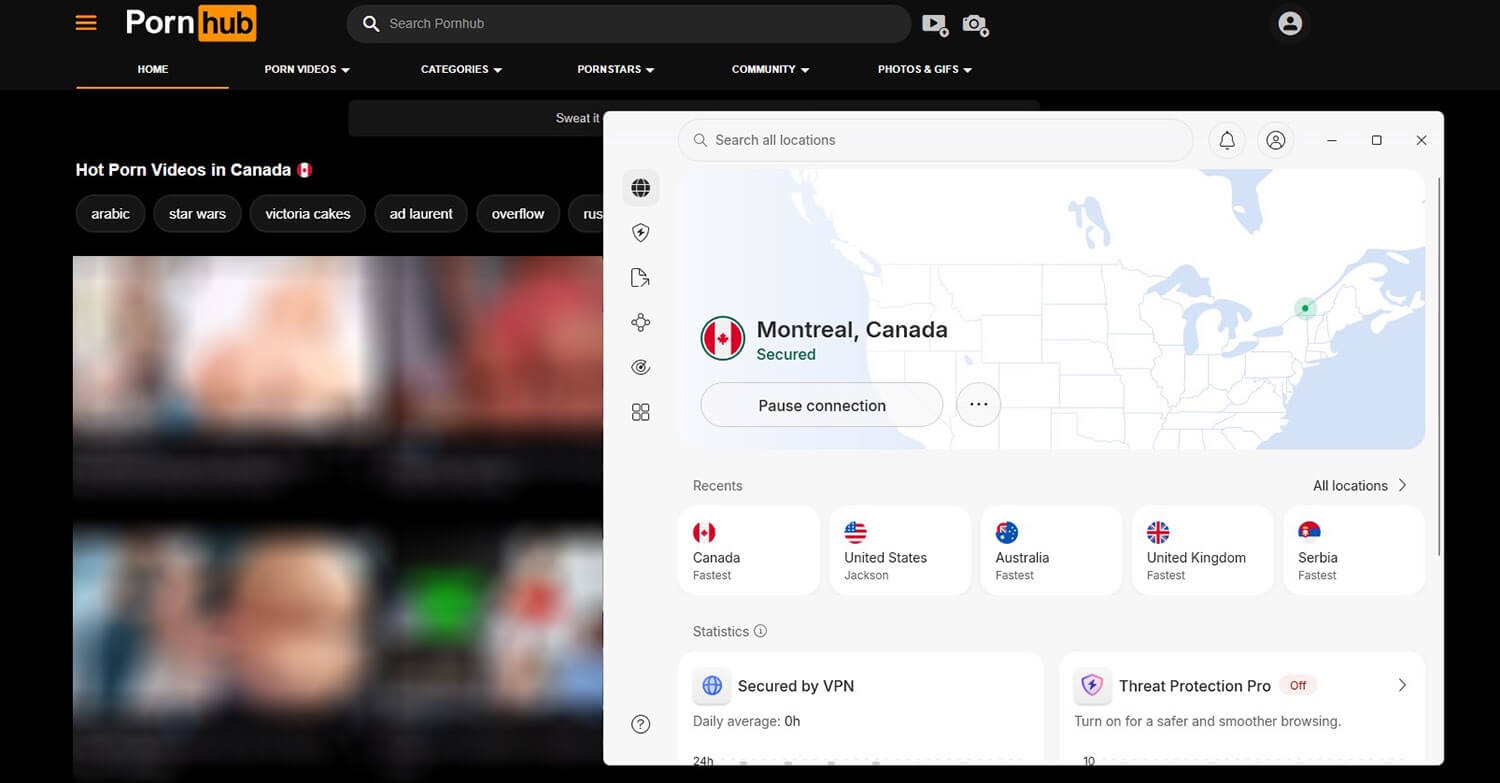1500x783 pixels.
Task: Open the apps grid icon in VPN sidebar
Action: pyautogui.click(x=641, y=412)
